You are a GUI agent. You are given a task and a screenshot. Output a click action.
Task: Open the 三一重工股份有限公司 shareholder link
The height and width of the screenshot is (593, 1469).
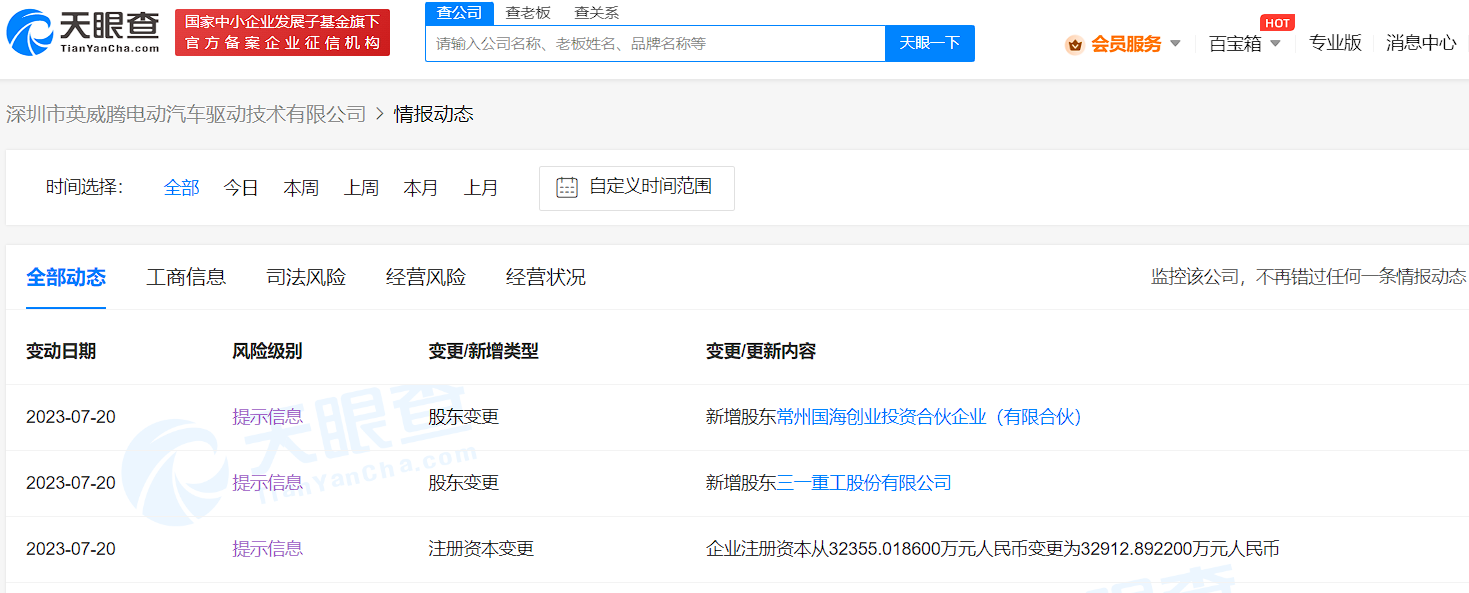click(864, 483)
